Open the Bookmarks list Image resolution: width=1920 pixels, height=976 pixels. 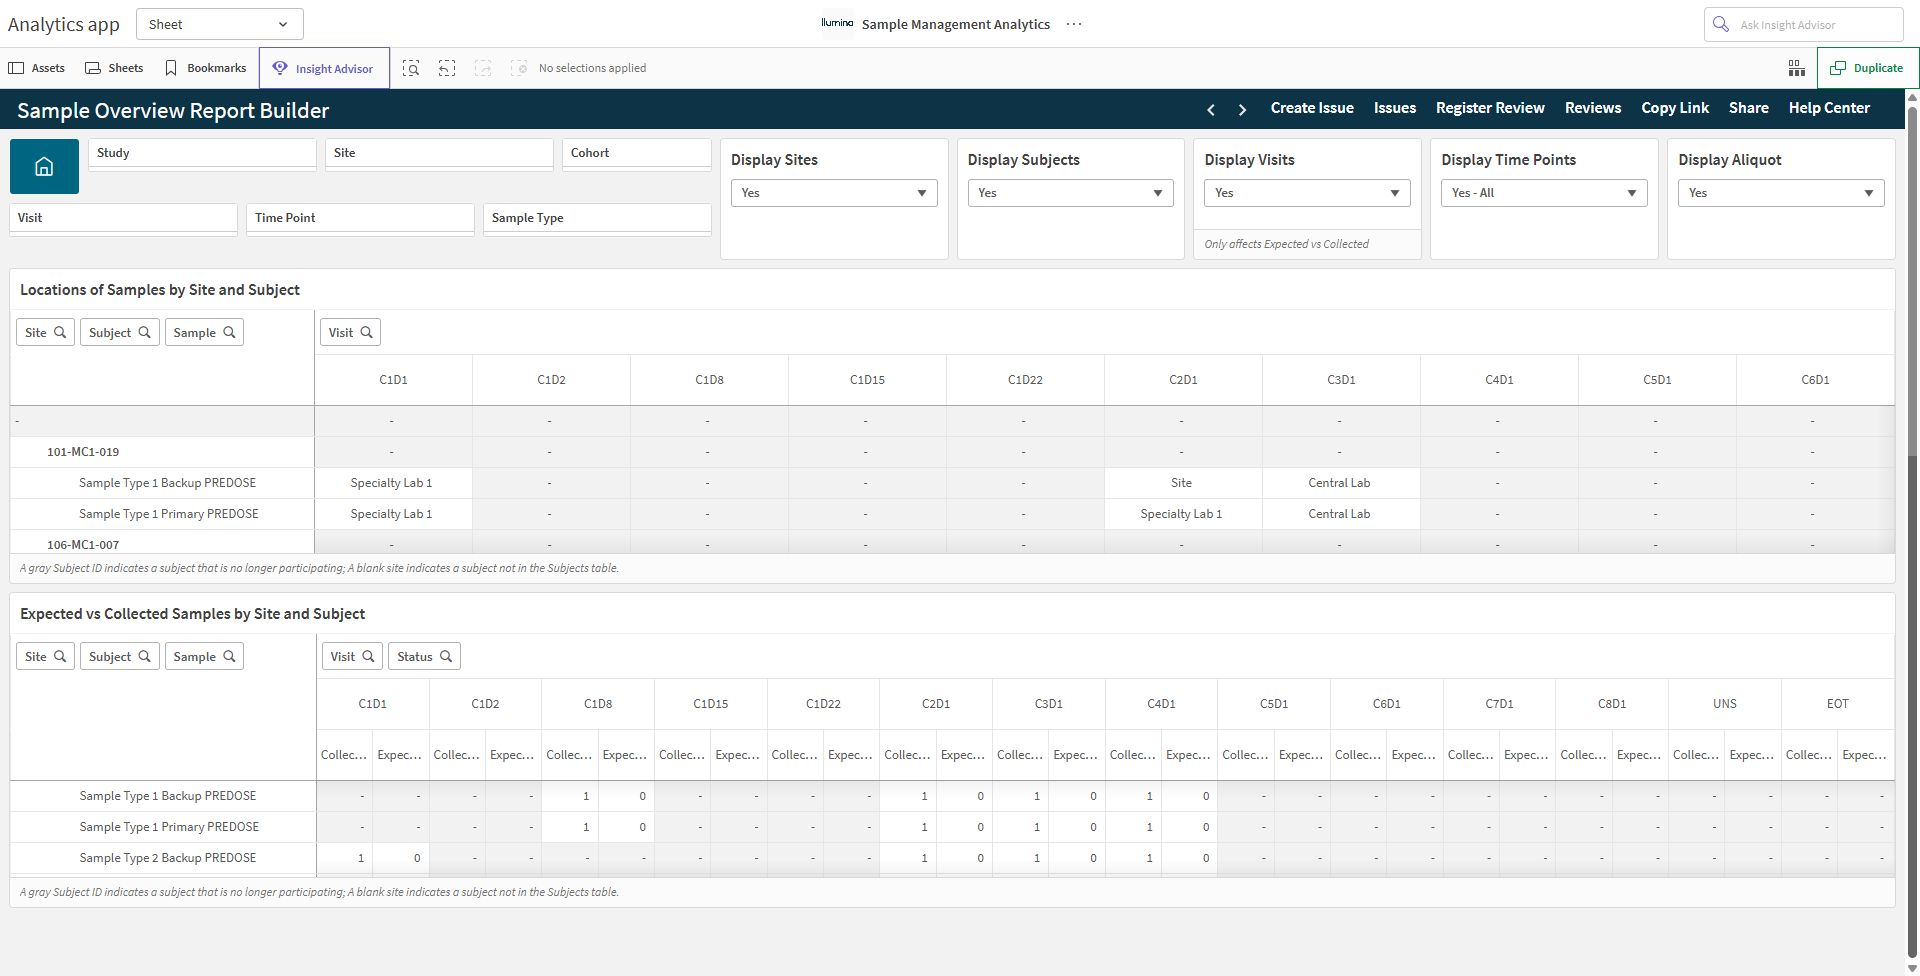[205, 68]
